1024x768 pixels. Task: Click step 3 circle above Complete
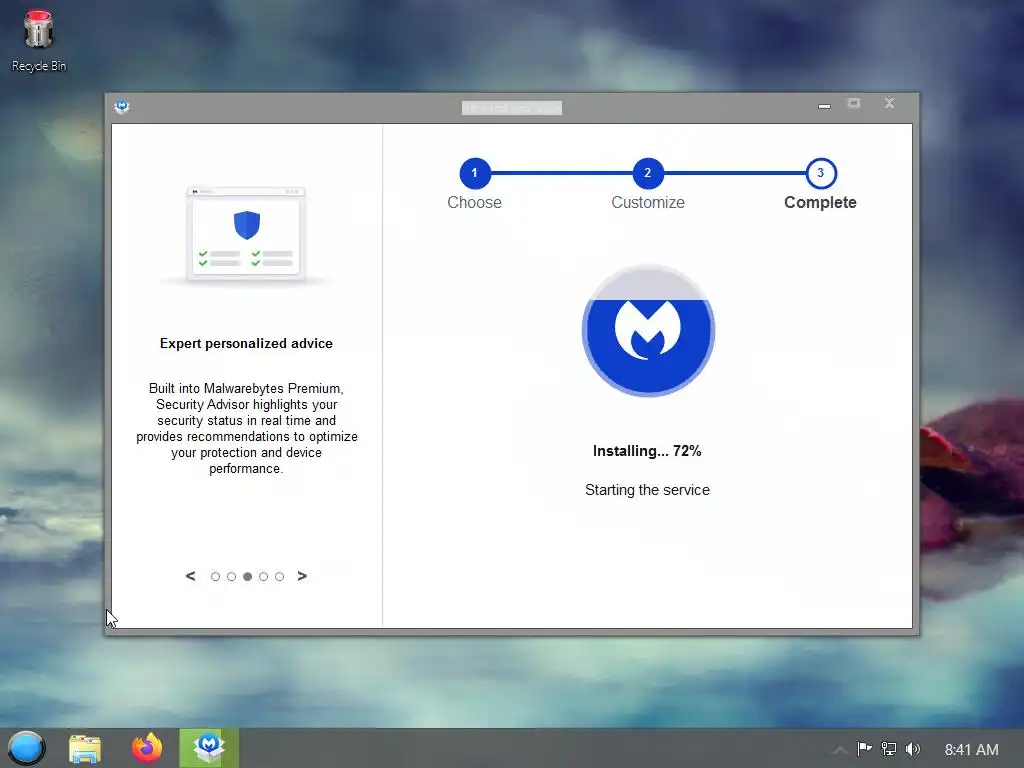[x=821, y=173]
